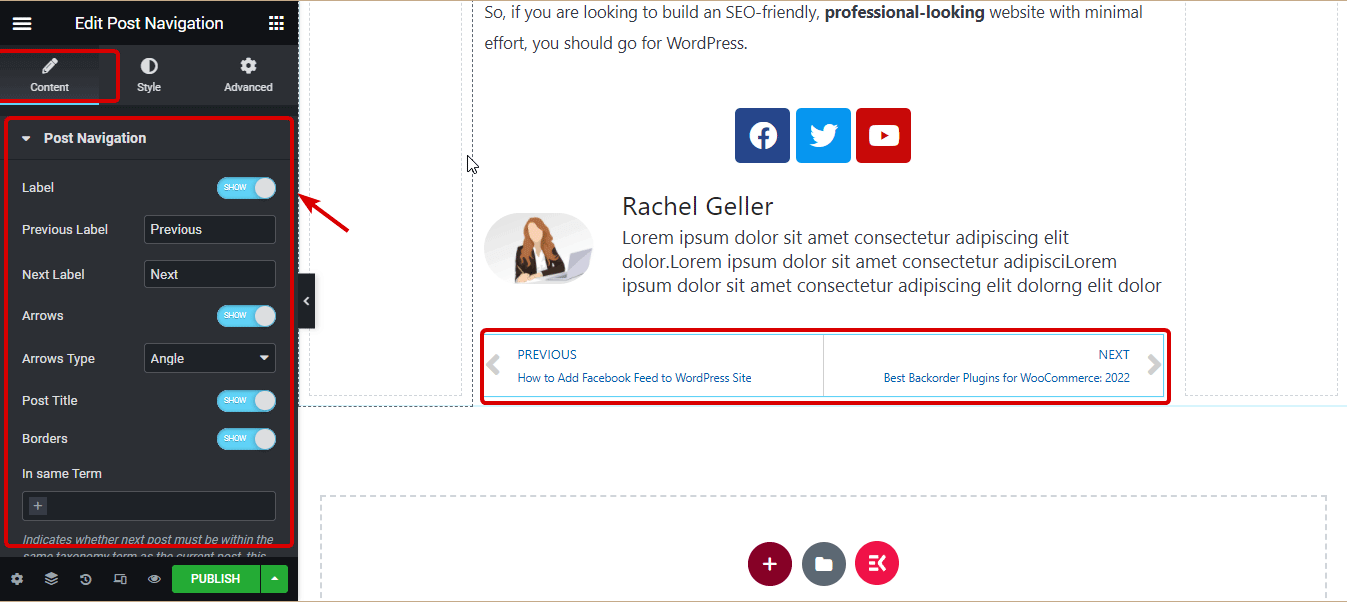Click the Rachel Geller author name
Screen dimensions: 1347x602
click(698, 207)
